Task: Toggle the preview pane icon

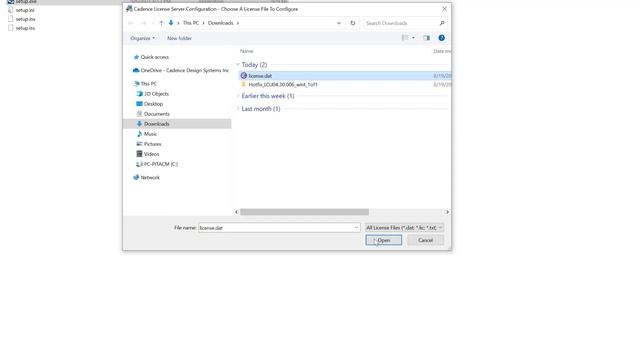Action: click(x=427, y=38)
